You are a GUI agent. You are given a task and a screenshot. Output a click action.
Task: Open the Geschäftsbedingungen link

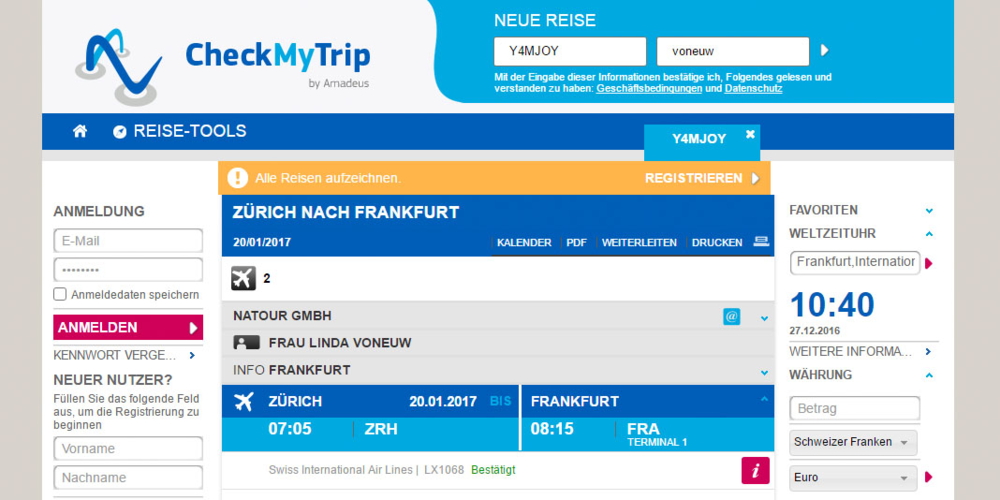click(650, 88)
